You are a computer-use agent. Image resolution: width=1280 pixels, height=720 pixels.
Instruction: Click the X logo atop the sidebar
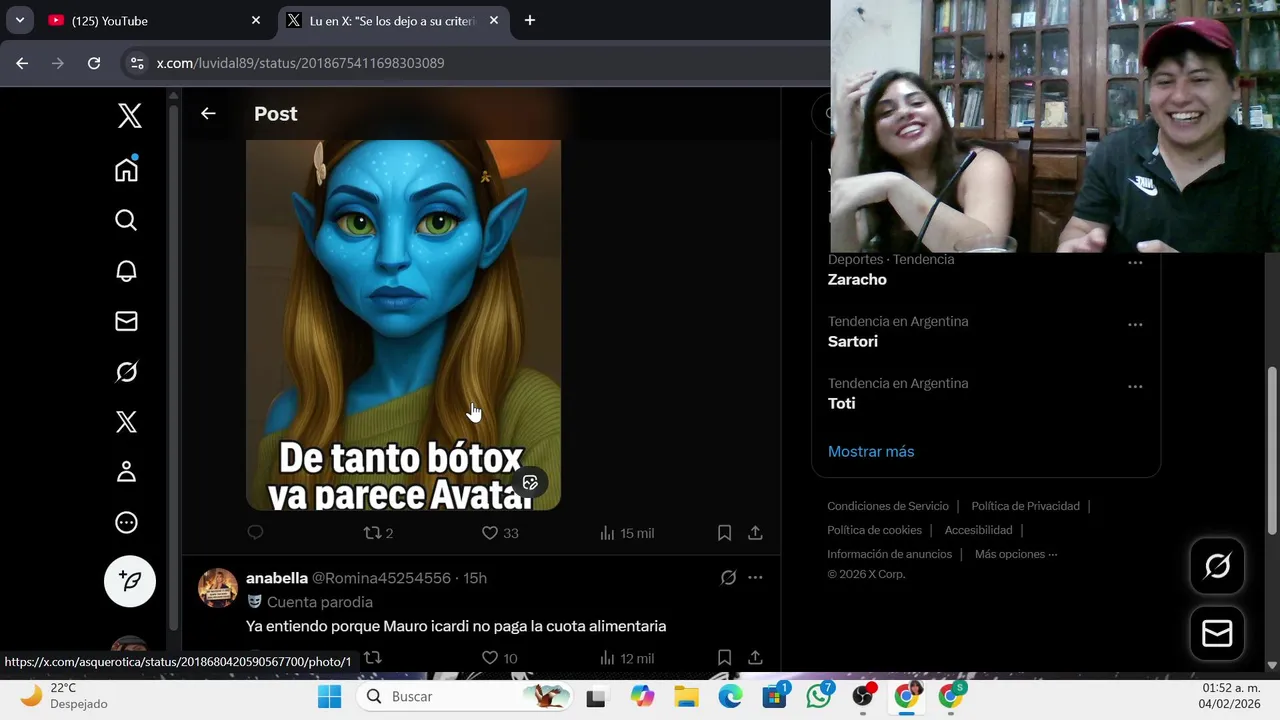pos(129,116)
